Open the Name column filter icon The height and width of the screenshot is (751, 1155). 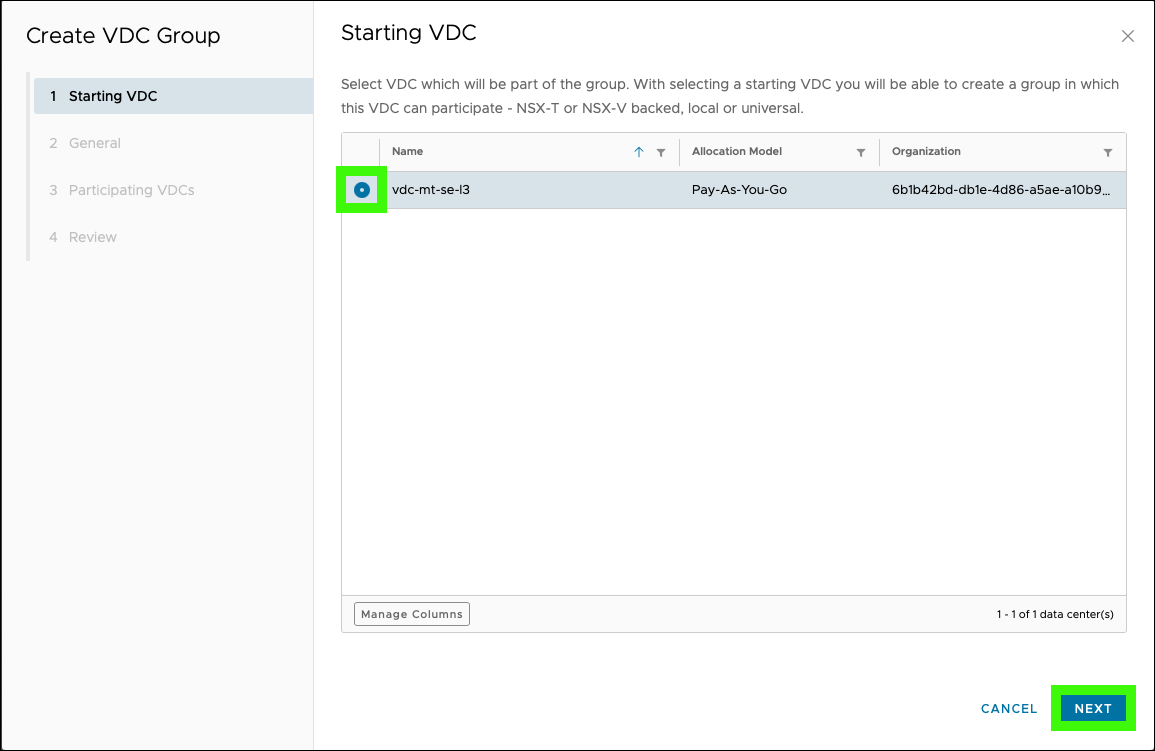point(661,152)
